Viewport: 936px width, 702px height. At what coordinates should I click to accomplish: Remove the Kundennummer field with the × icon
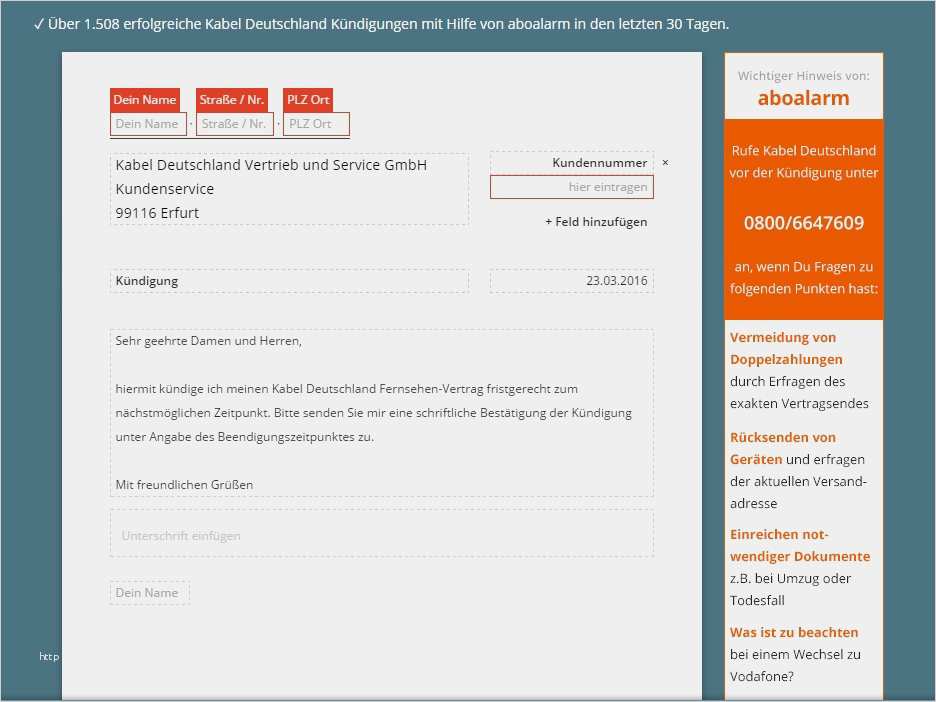665,162
